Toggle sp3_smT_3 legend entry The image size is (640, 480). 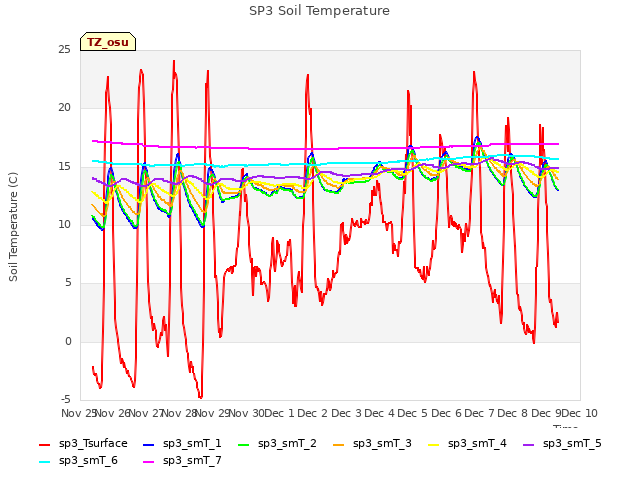[372, 444]
